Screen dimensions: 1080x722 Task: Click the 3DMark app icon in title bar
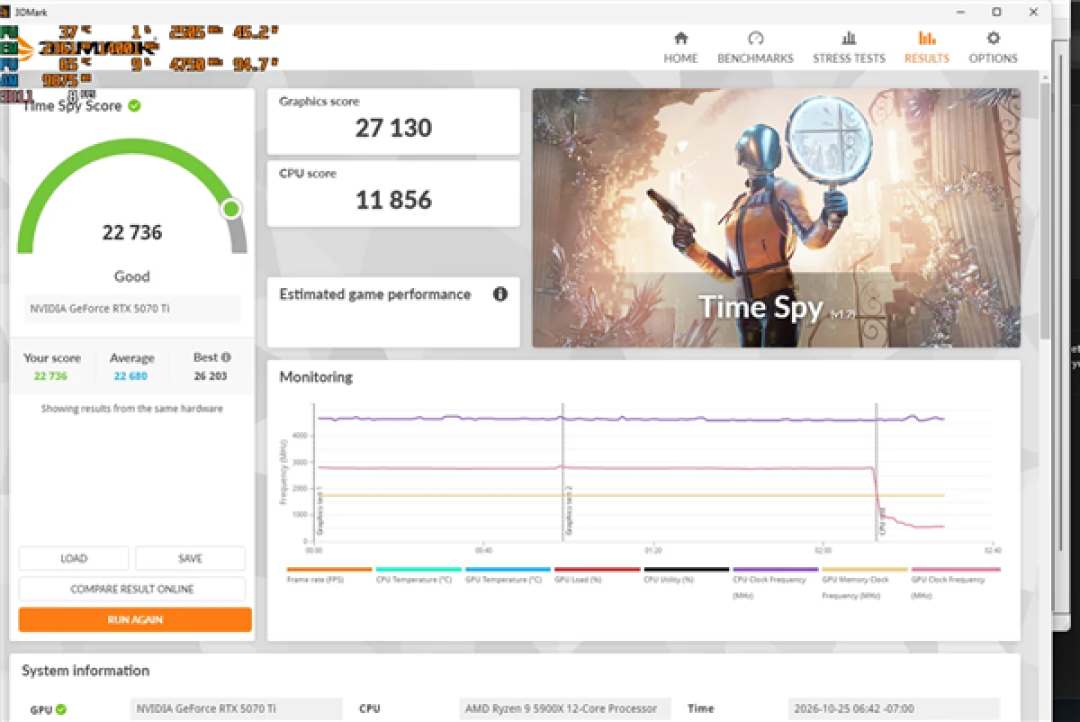[x=6, y=12]
